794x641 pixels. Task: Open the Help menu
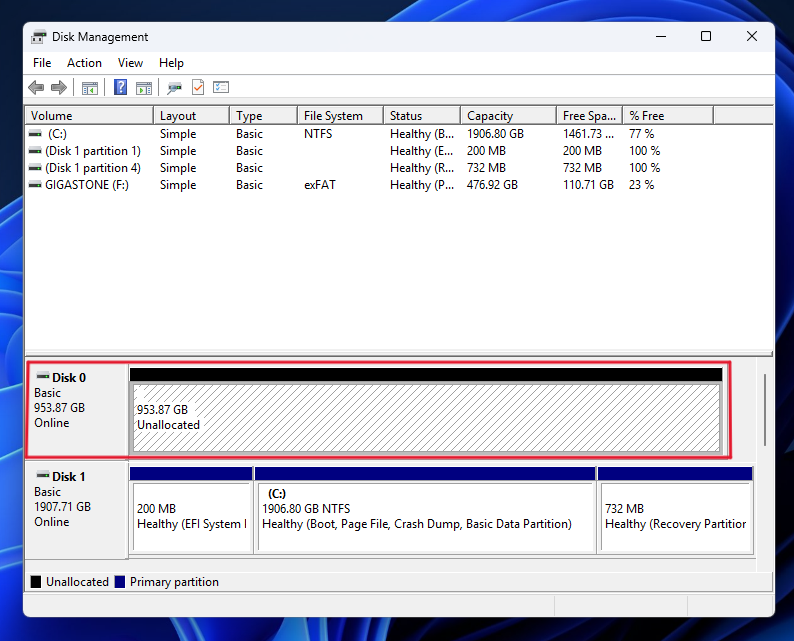point(171,63)
